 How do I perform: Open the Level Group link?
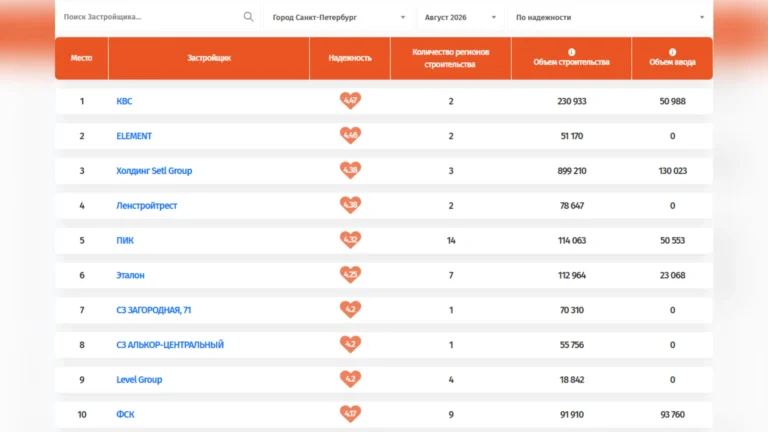coord(139,380)
